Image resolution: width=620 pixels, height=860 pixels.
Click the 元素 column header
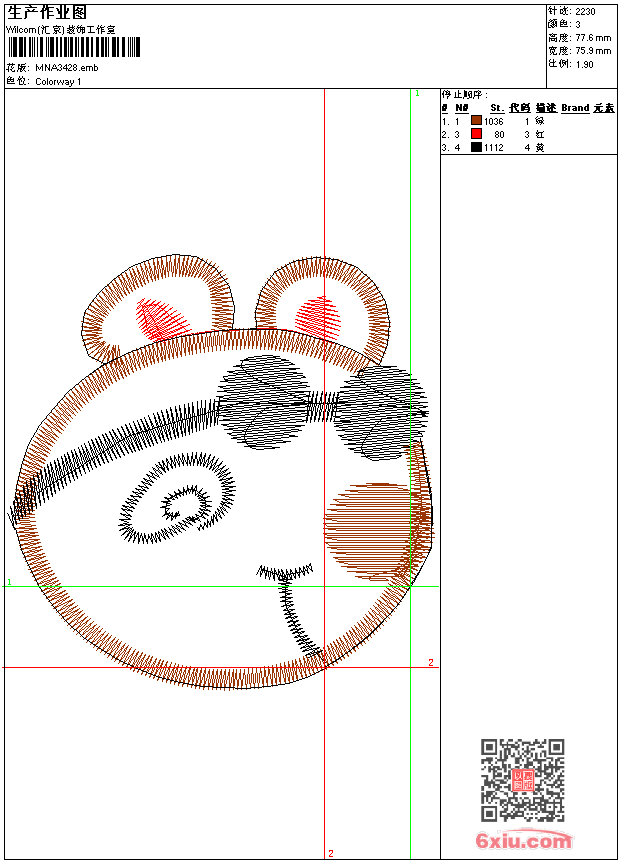pos(603,107)
